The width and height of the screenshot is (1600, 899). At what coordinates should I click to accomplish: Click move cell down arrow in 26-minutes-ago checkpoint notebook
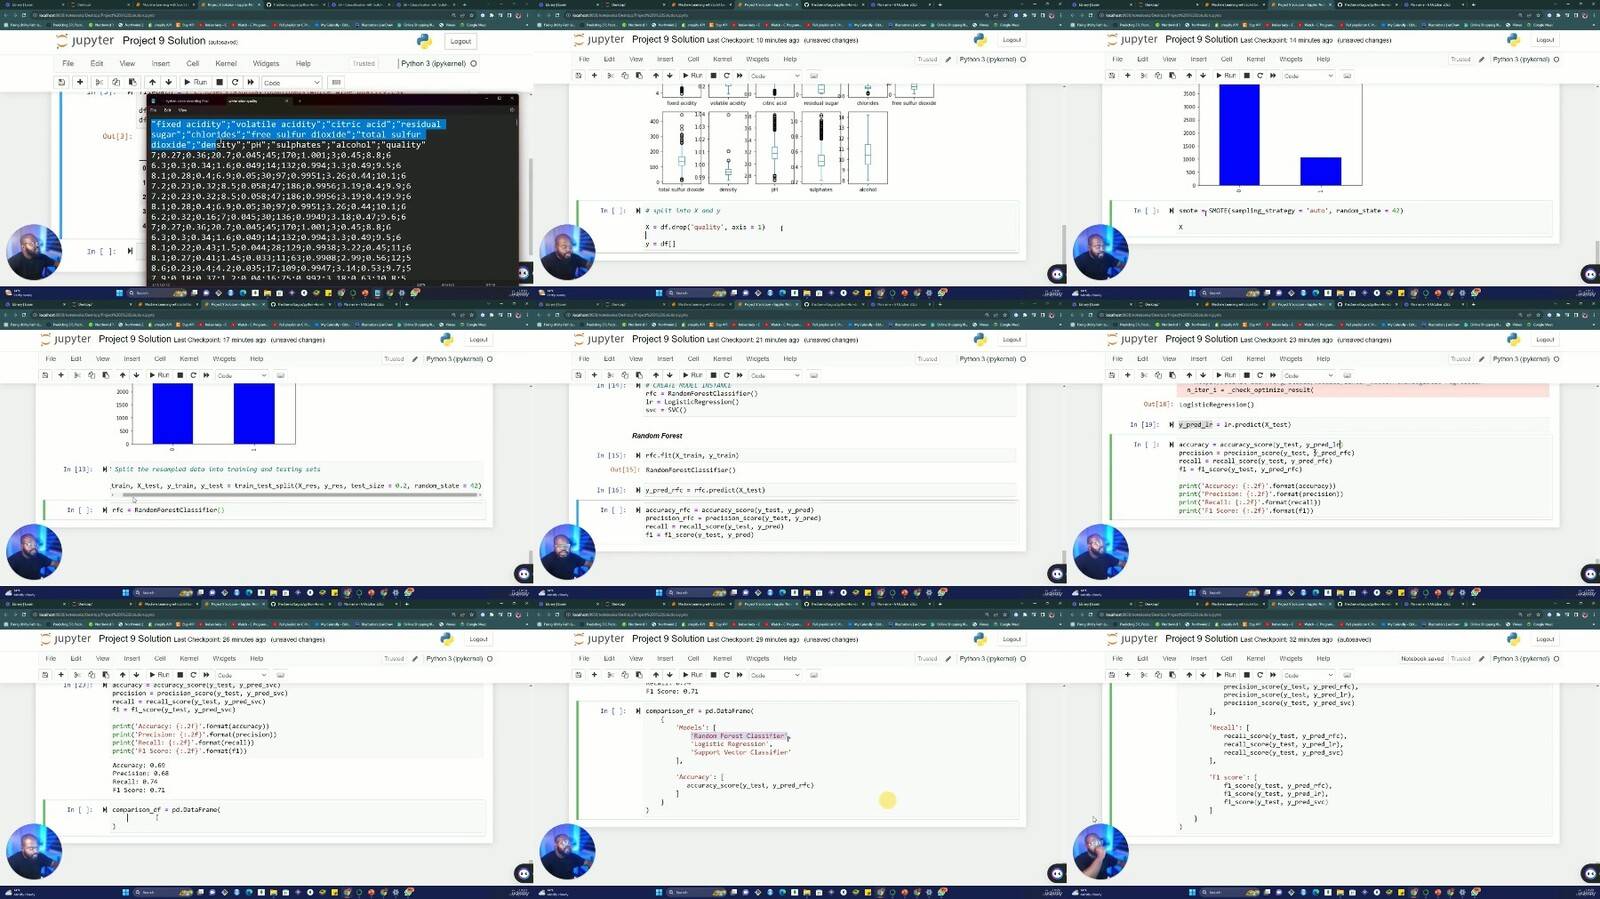[x=136, y=675]
